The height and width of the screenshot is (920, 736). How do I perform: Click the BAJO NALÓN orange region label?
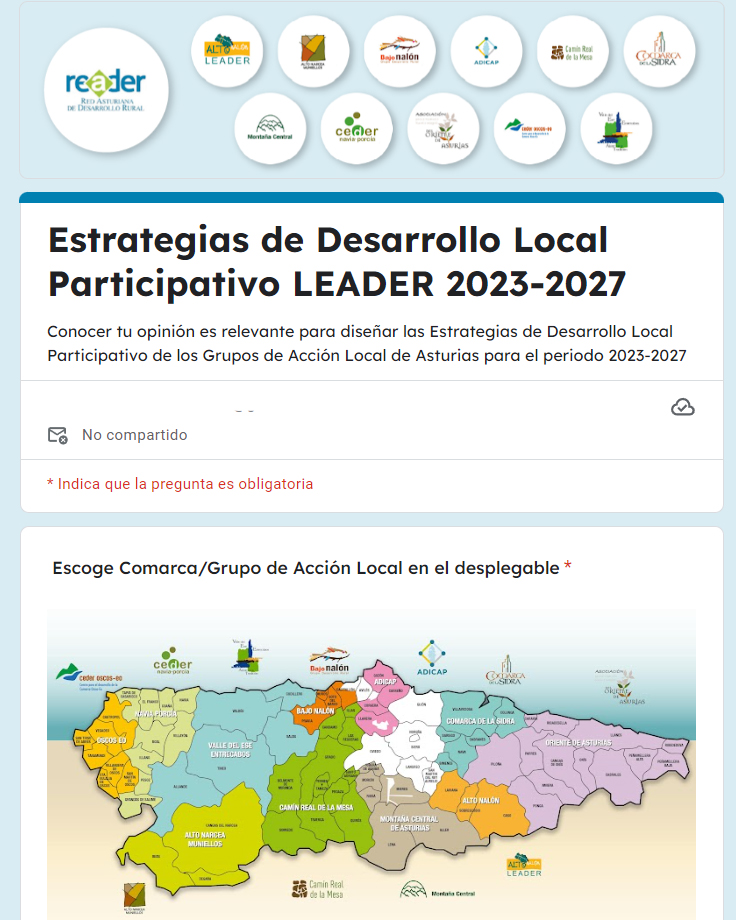click(x=315, y=711)
